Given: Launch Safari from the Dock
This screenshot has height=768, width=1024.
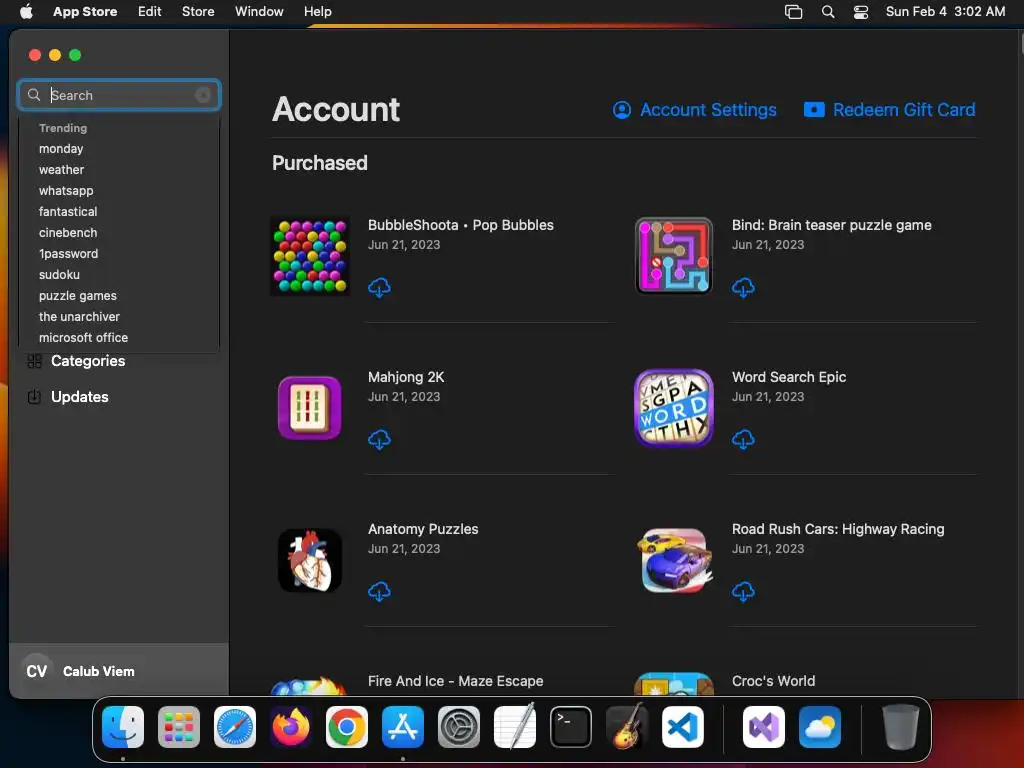Looking at the screenshot, I should (235, 727).
